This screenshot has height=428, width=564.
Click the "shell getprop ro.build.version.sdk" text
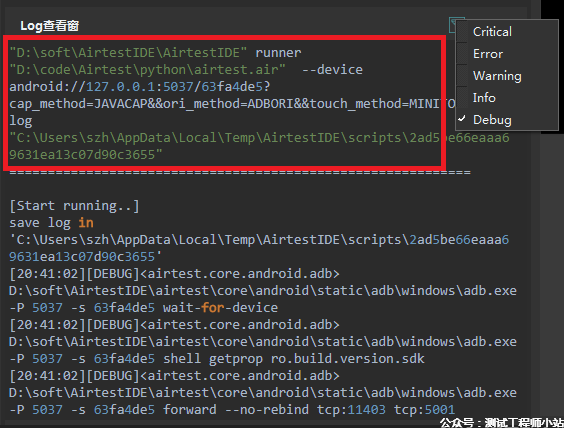(294, 359)
